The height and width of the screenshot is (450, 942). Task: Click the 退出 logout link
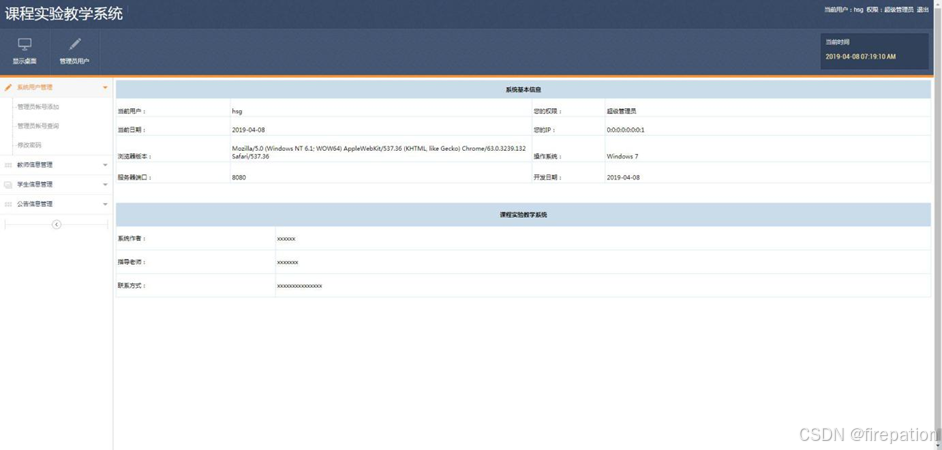[x=923, y=10]
